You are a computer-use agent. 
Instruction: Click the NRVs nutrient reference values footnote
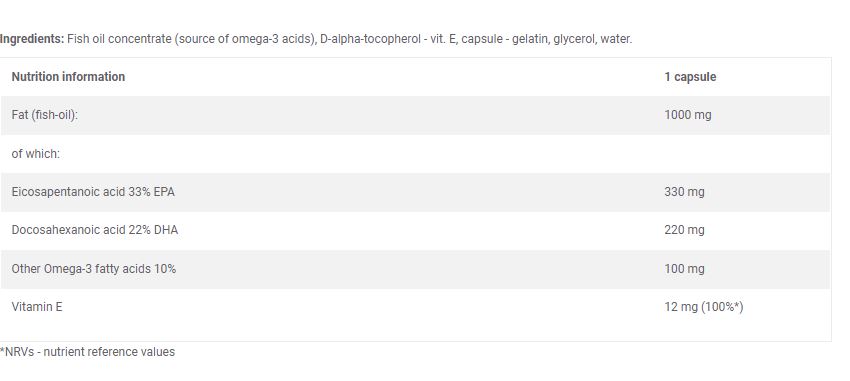click(x=87, y=352)
